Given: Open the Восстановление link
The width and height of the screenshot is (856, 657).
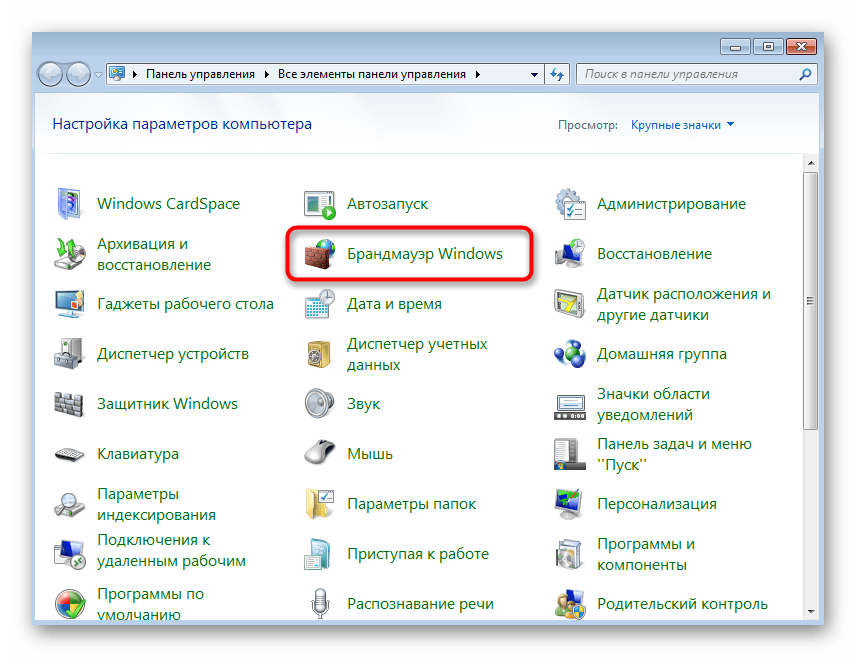Looking at the screenshot, I should [654, 254].
